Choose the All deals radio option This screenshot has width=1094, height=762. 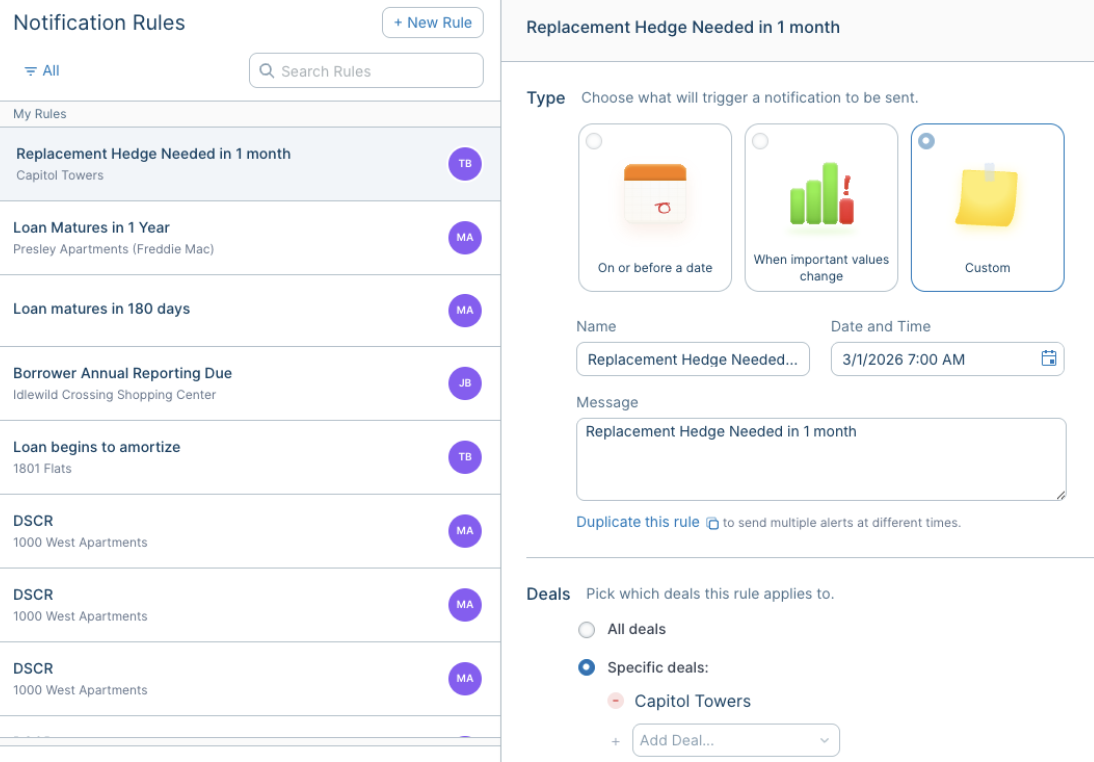pos(587,630)
